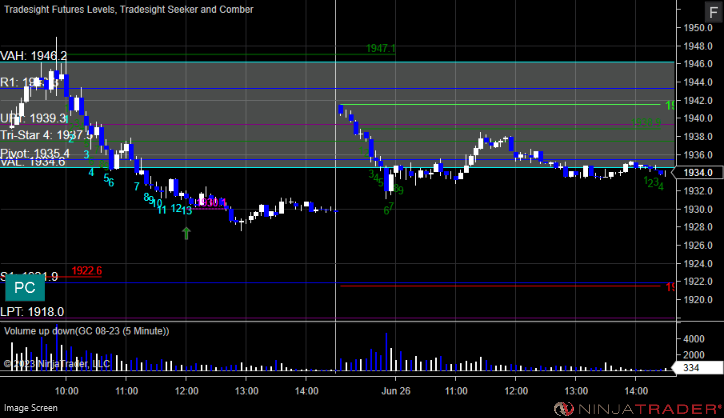
Task: Select the Tri-Star 4: 1937.5 label
Action: [46, 135]
